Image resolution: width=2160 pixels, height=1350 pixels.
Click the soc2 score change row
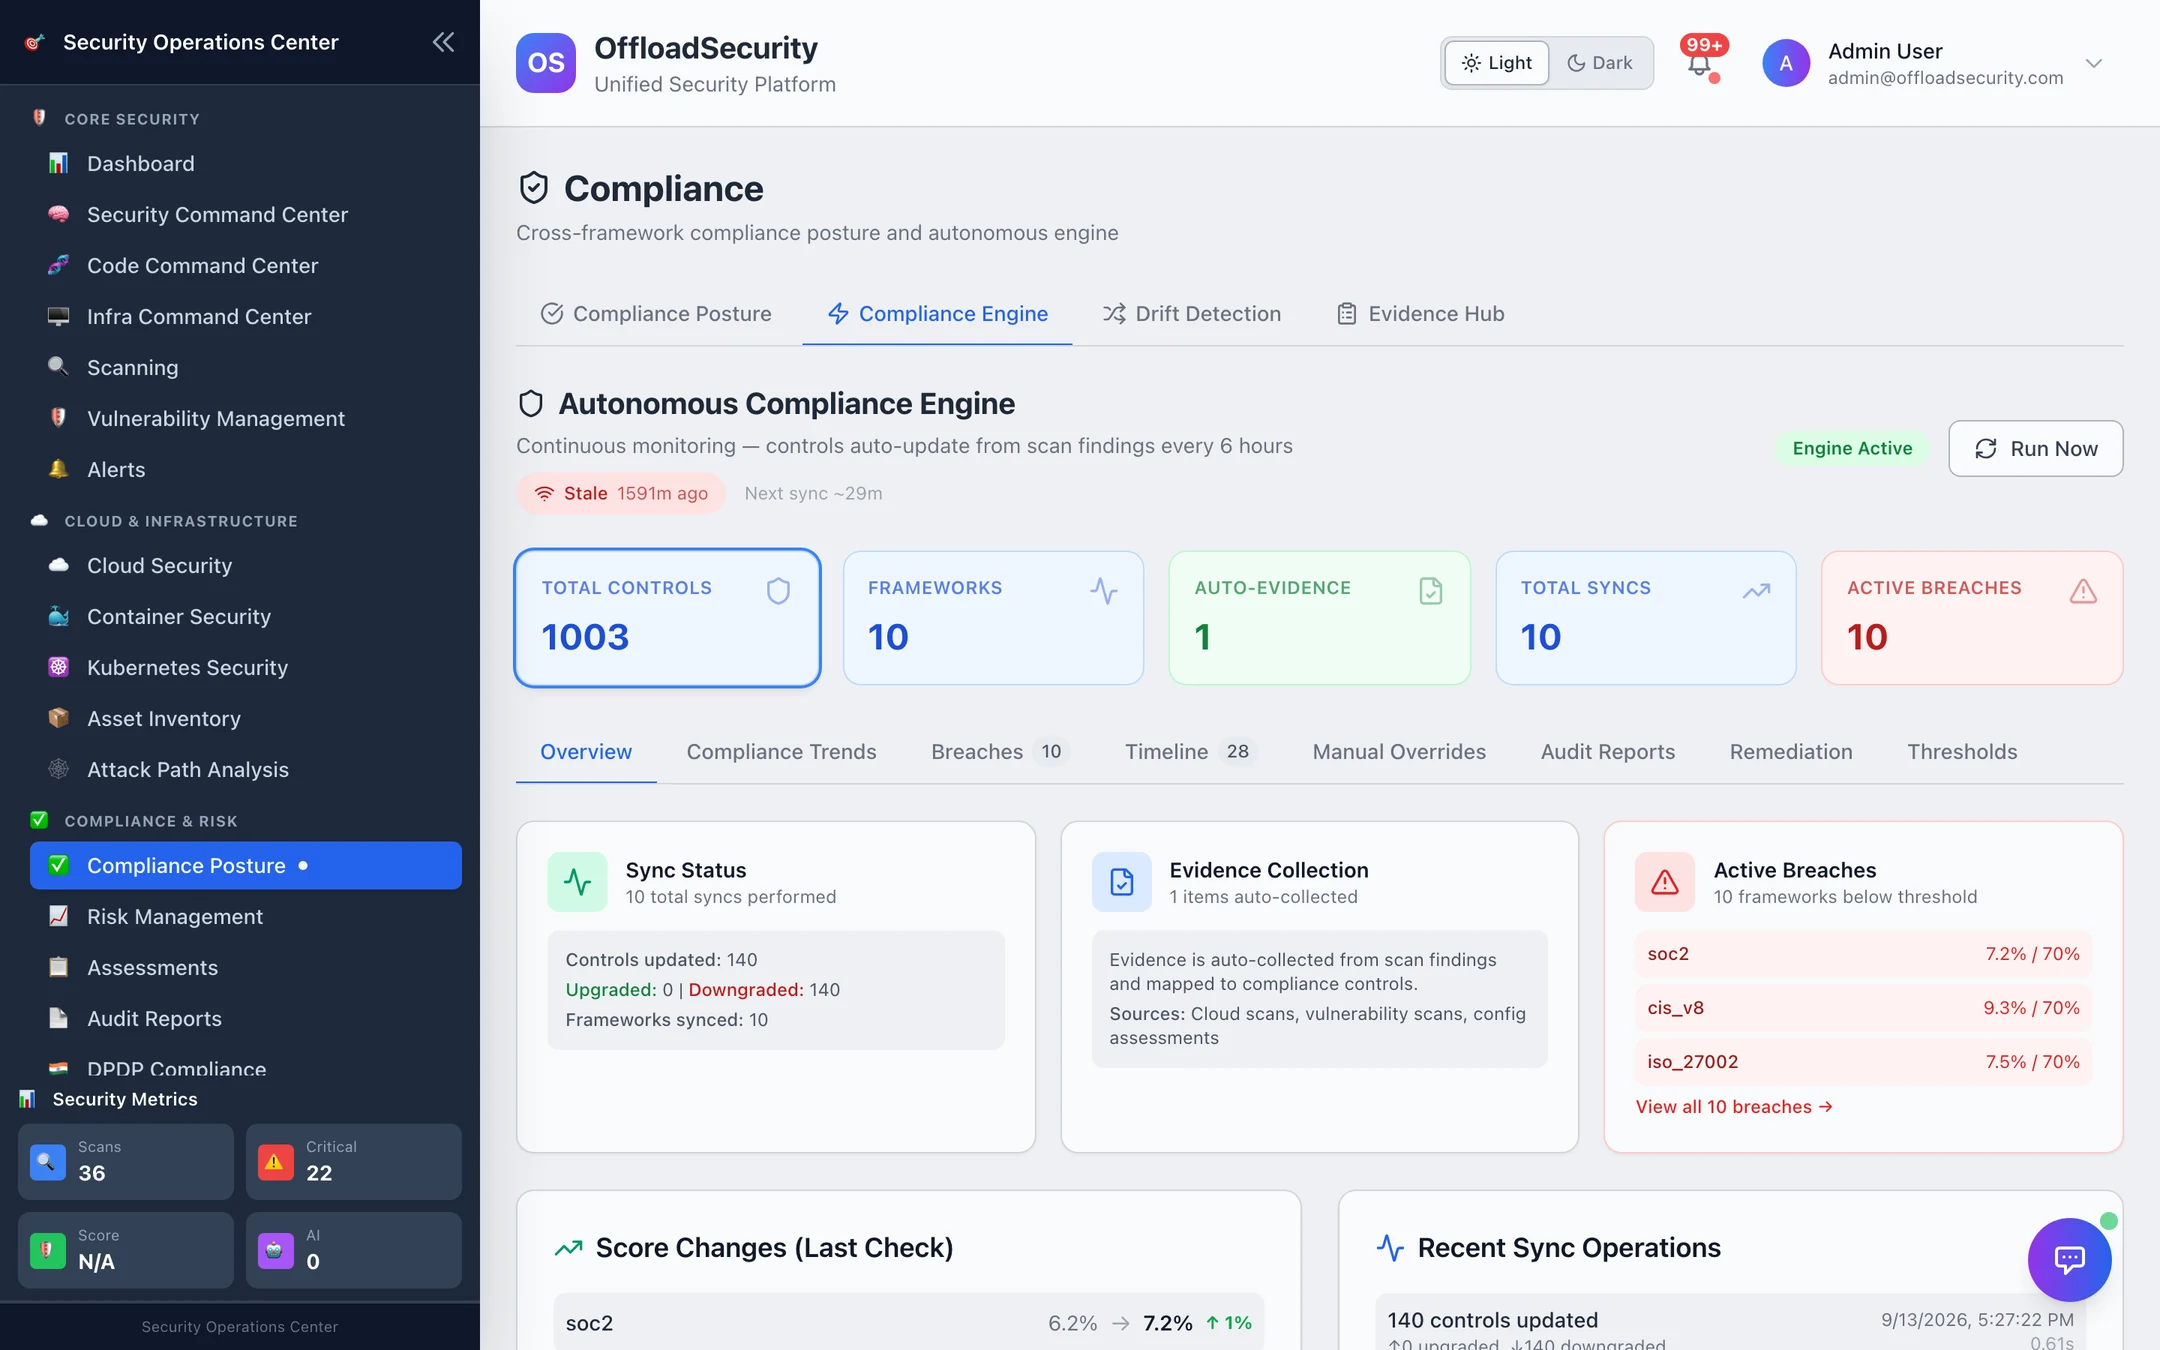click(x=908, y=1322)
